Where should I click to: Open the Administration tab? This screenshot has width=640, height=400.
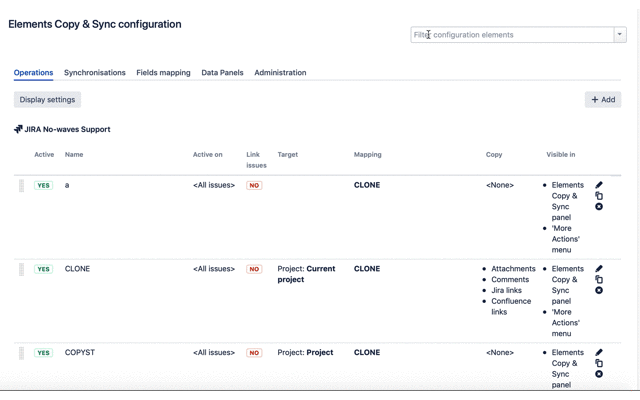[x=280, y=73]
